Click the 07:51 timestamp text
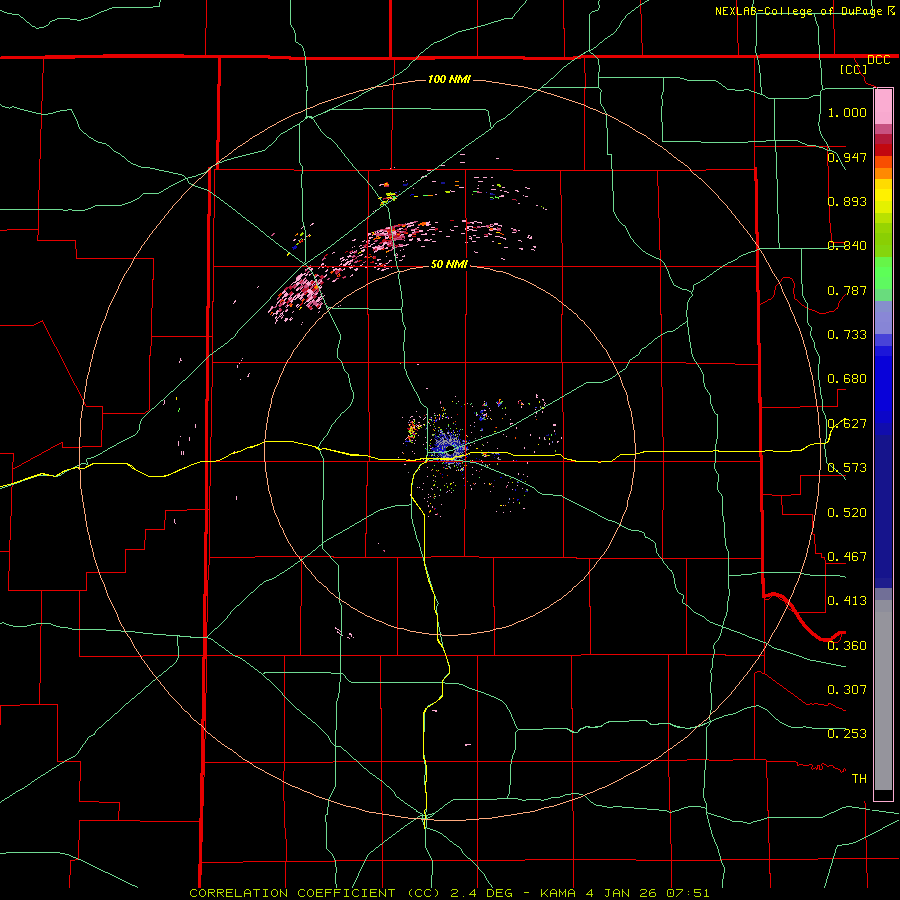The width and height of the screenshot is (900, 900). 688,893
